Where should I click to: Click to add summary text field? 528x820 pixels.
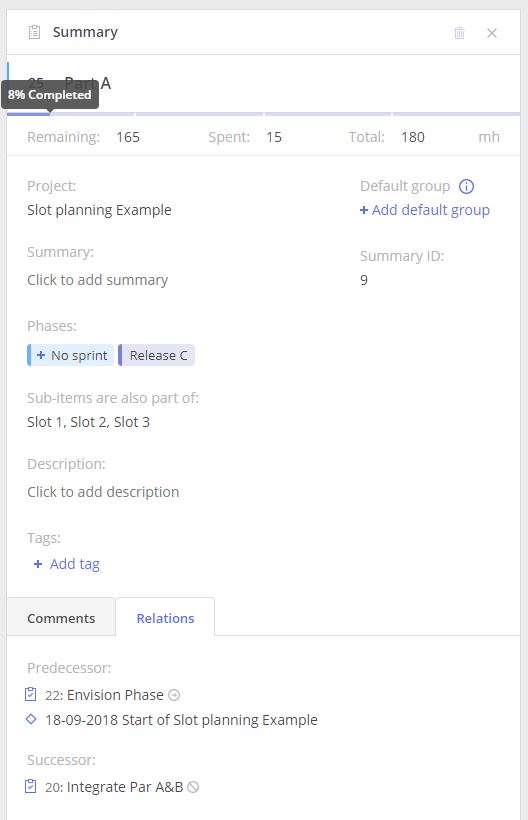point(98,280)
